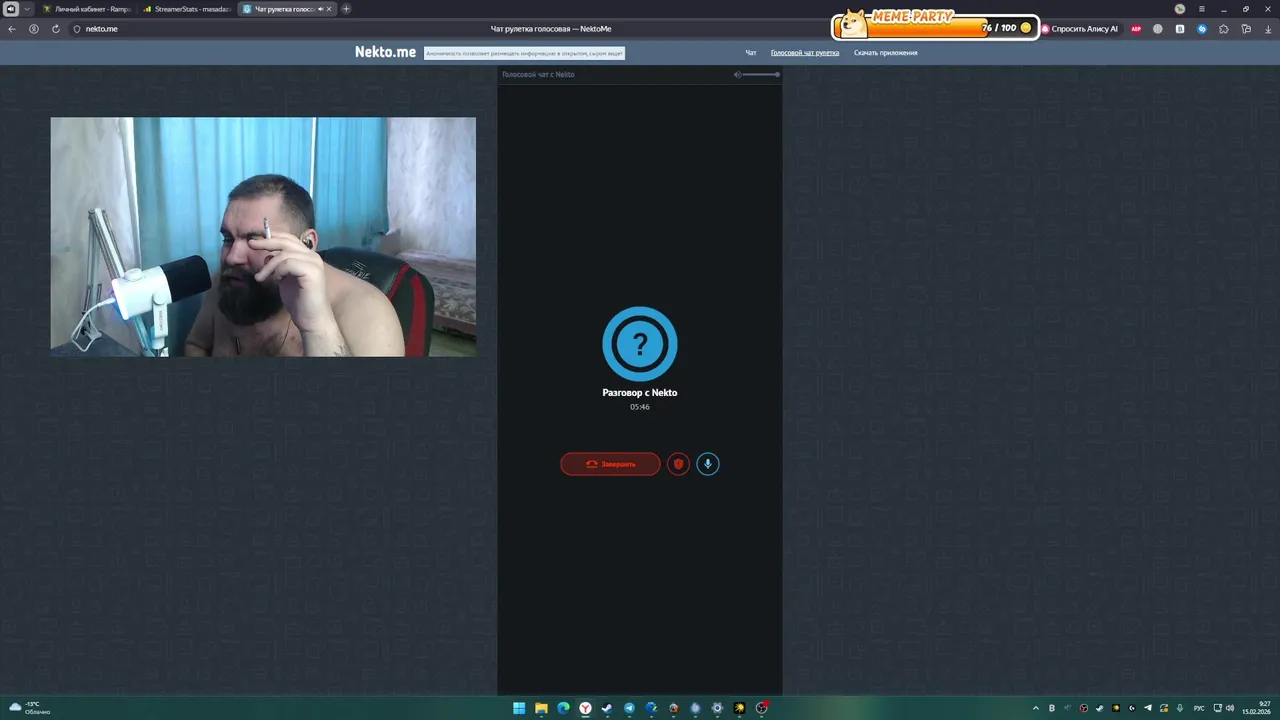
Task: Open File Explorer from taskbar
Action: click(541, 708)
